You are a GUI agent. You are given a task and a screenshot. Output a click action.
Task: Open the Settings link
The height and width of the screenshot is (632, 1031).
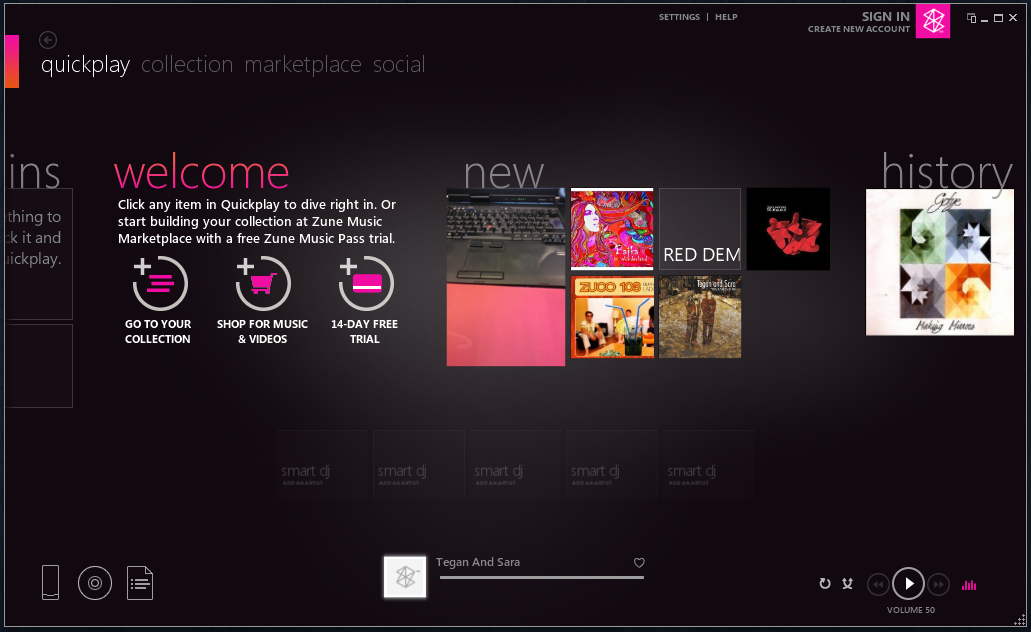[x=679, y=17]
